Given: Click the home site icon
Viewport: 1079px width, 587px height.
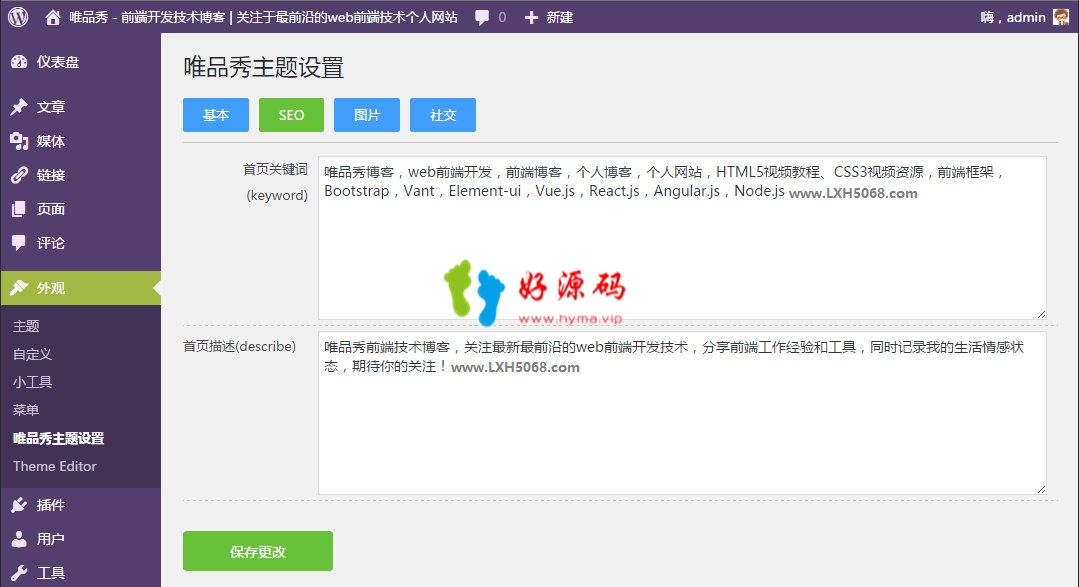Looking at the screenshot, I should pyautogui.click(x=53, y=17).
